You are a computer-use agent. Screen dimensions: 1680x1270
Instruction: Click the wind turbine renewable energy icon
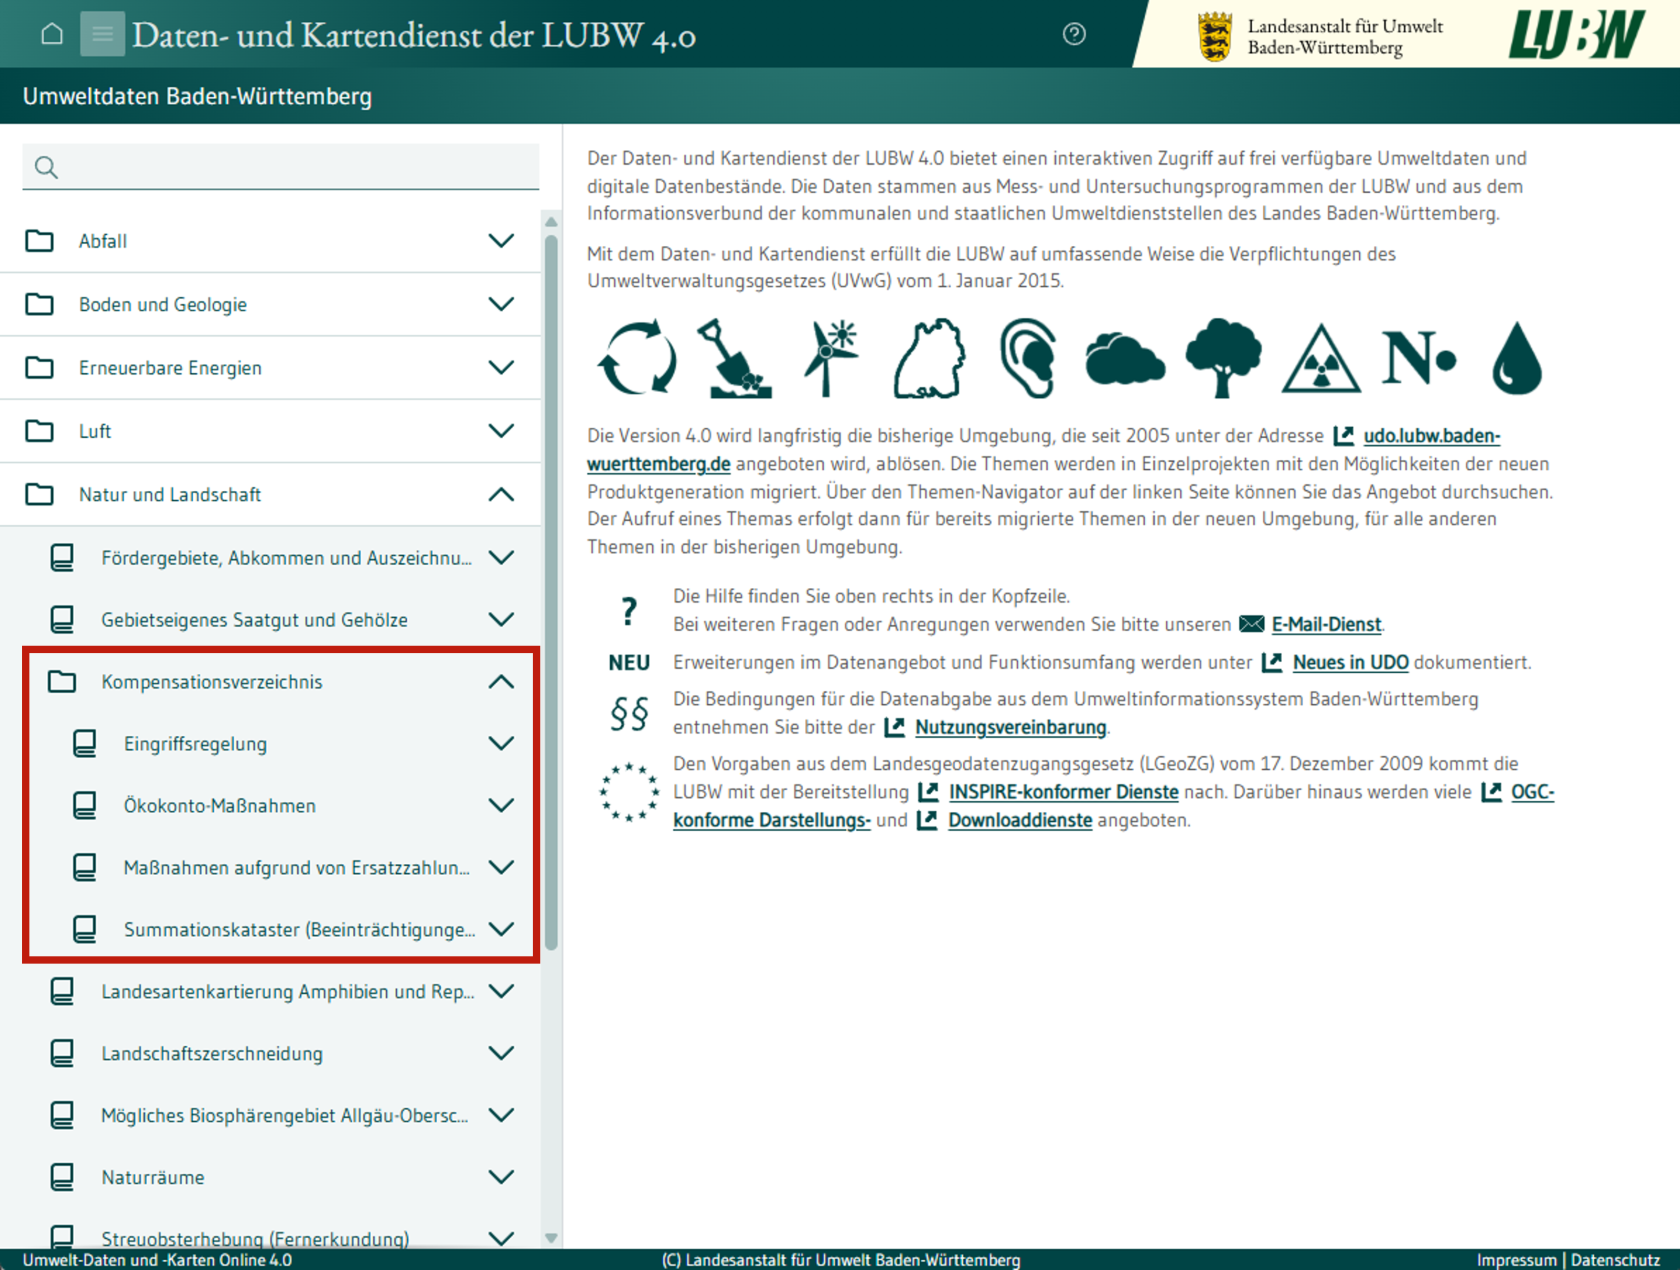coord(830,358)
